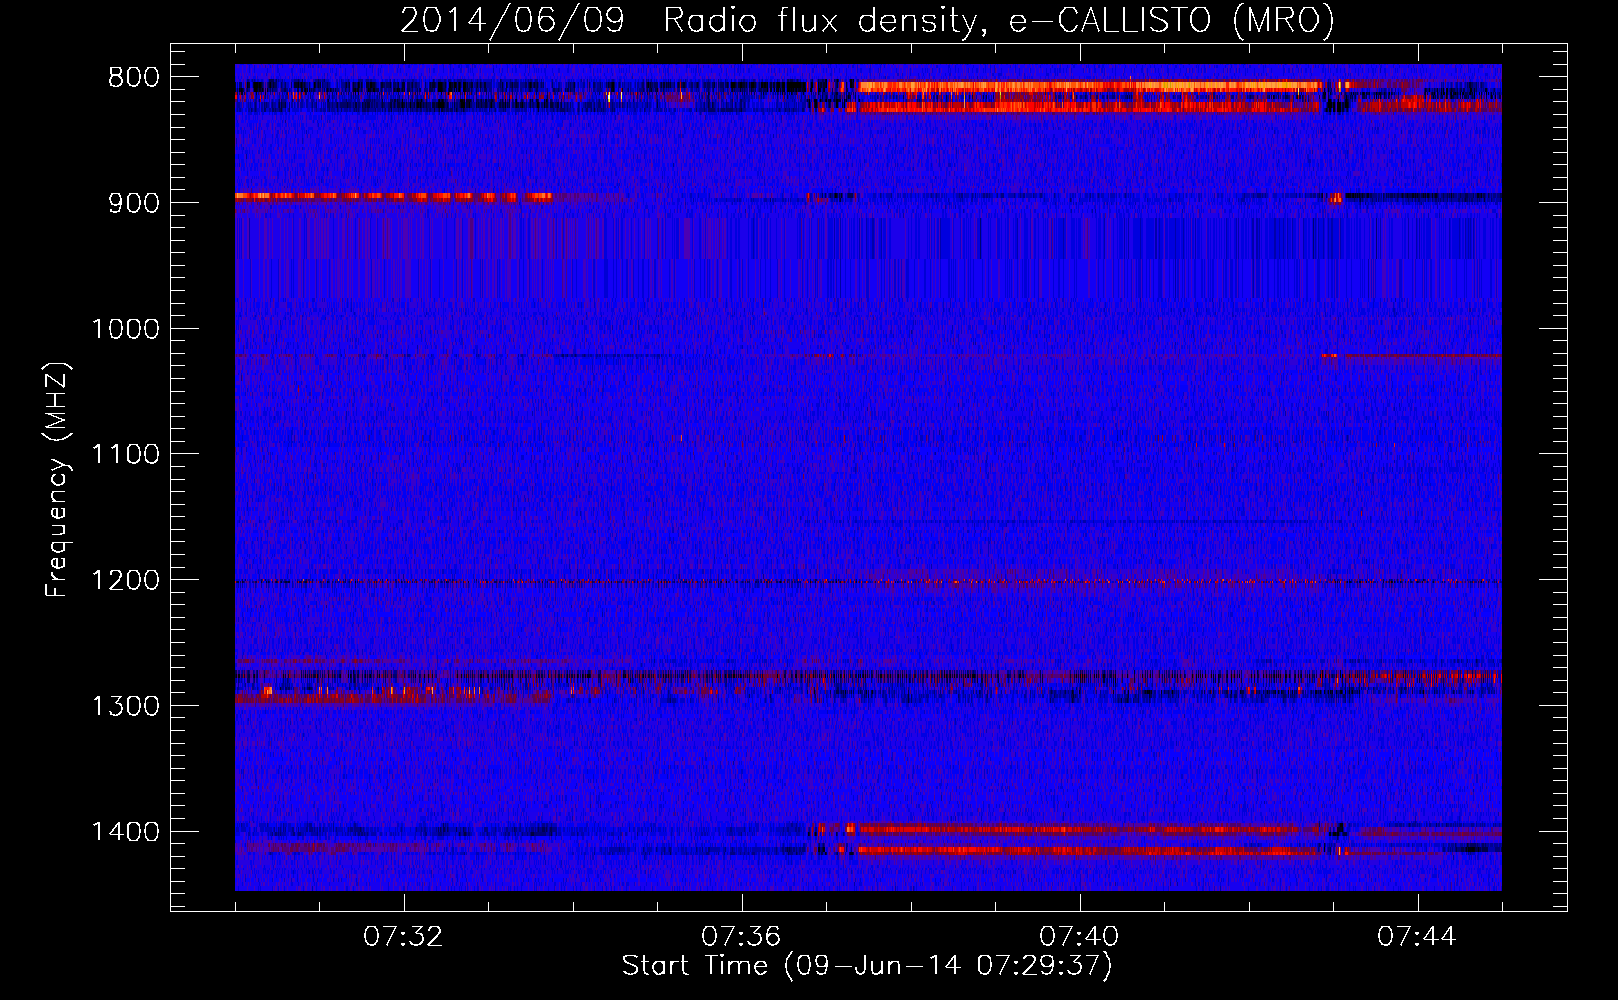Select the 1400 frequency tick label
1618x1000 pixels.
point(125,832)
